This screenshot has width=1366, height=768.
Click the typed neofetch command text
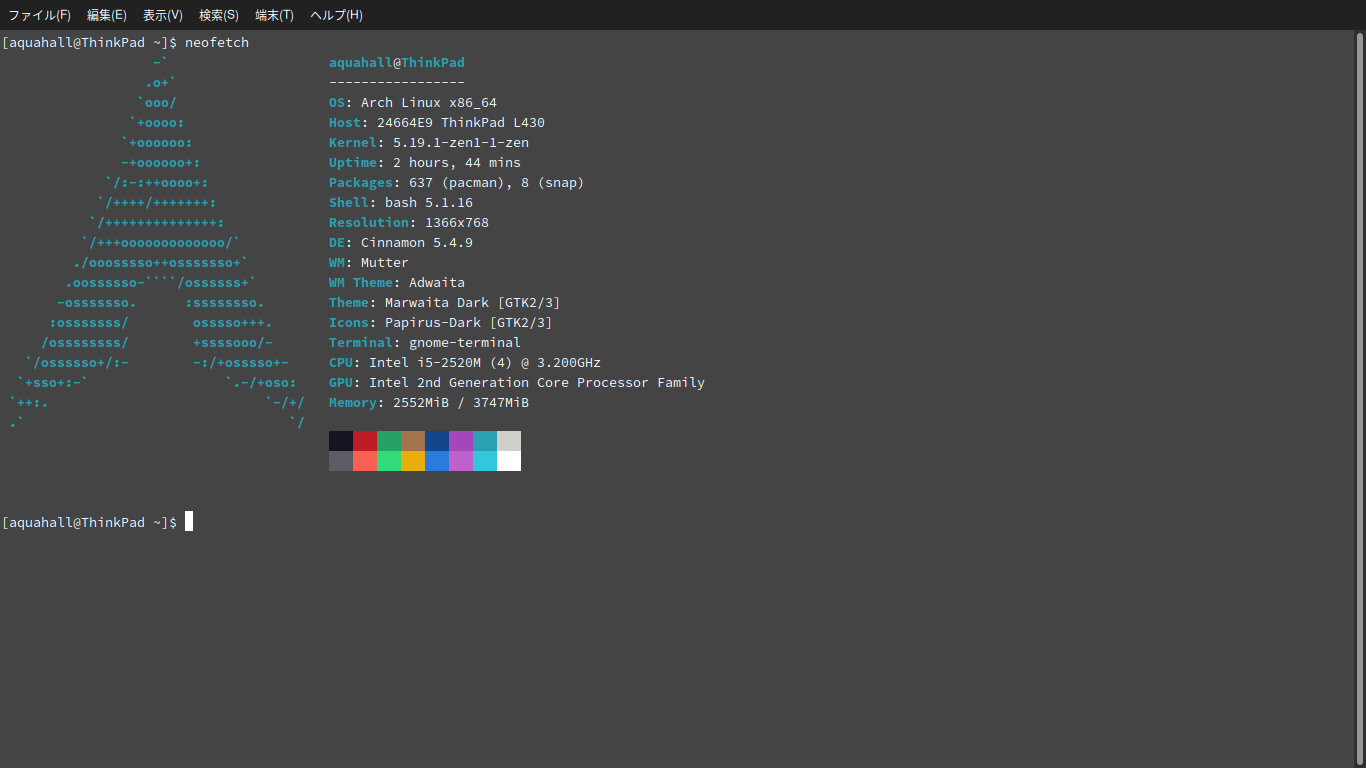[217, 43]
